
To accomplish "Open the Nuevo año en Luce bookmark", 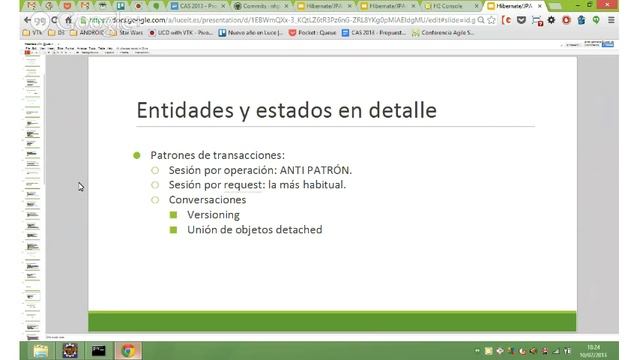I will click(x=251, y=33).
